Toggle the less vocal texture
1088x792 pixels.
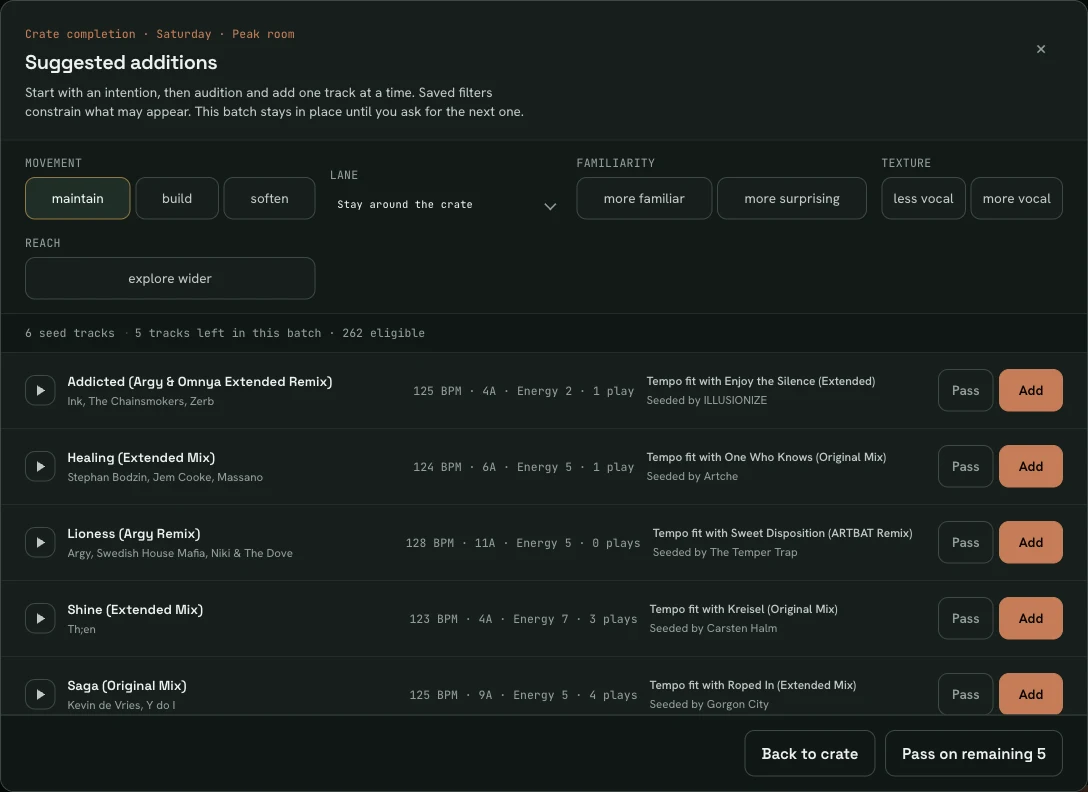[923, 199]
